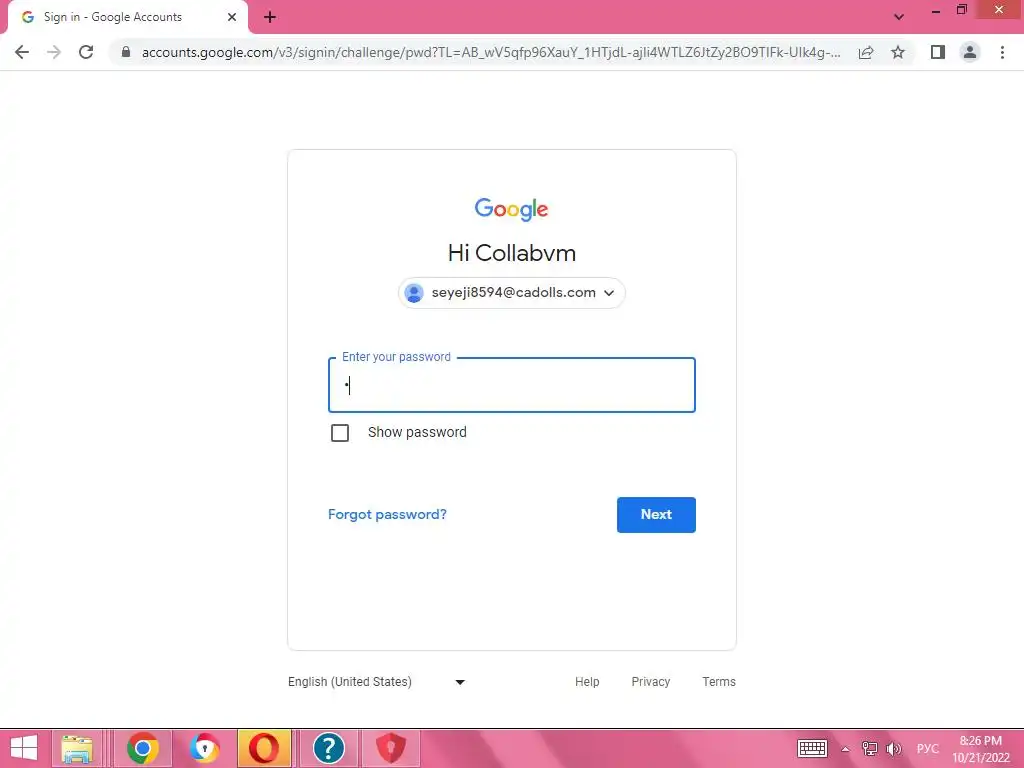Viewport: 1024px width, 768px height.
Task: Switch account seyeji8594@cadolls.com chip
Action: tap(511, 293)
